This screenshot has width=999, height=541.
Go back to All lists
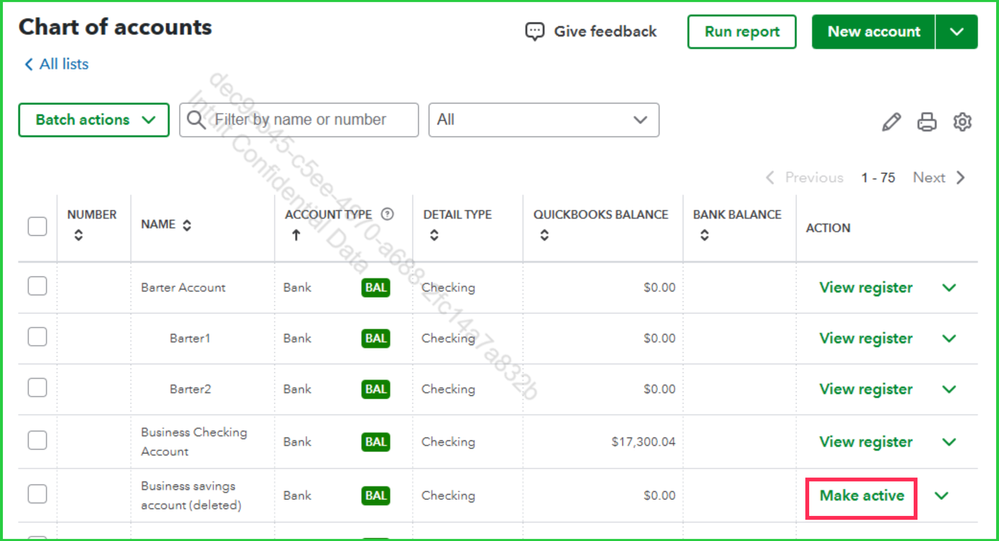(x=56, y=64)
